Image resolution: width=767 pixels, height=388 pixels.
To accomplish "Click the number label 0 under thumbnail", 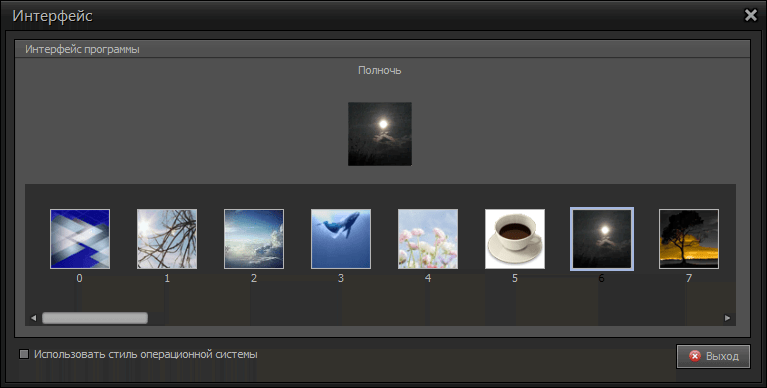I will 80,278.
